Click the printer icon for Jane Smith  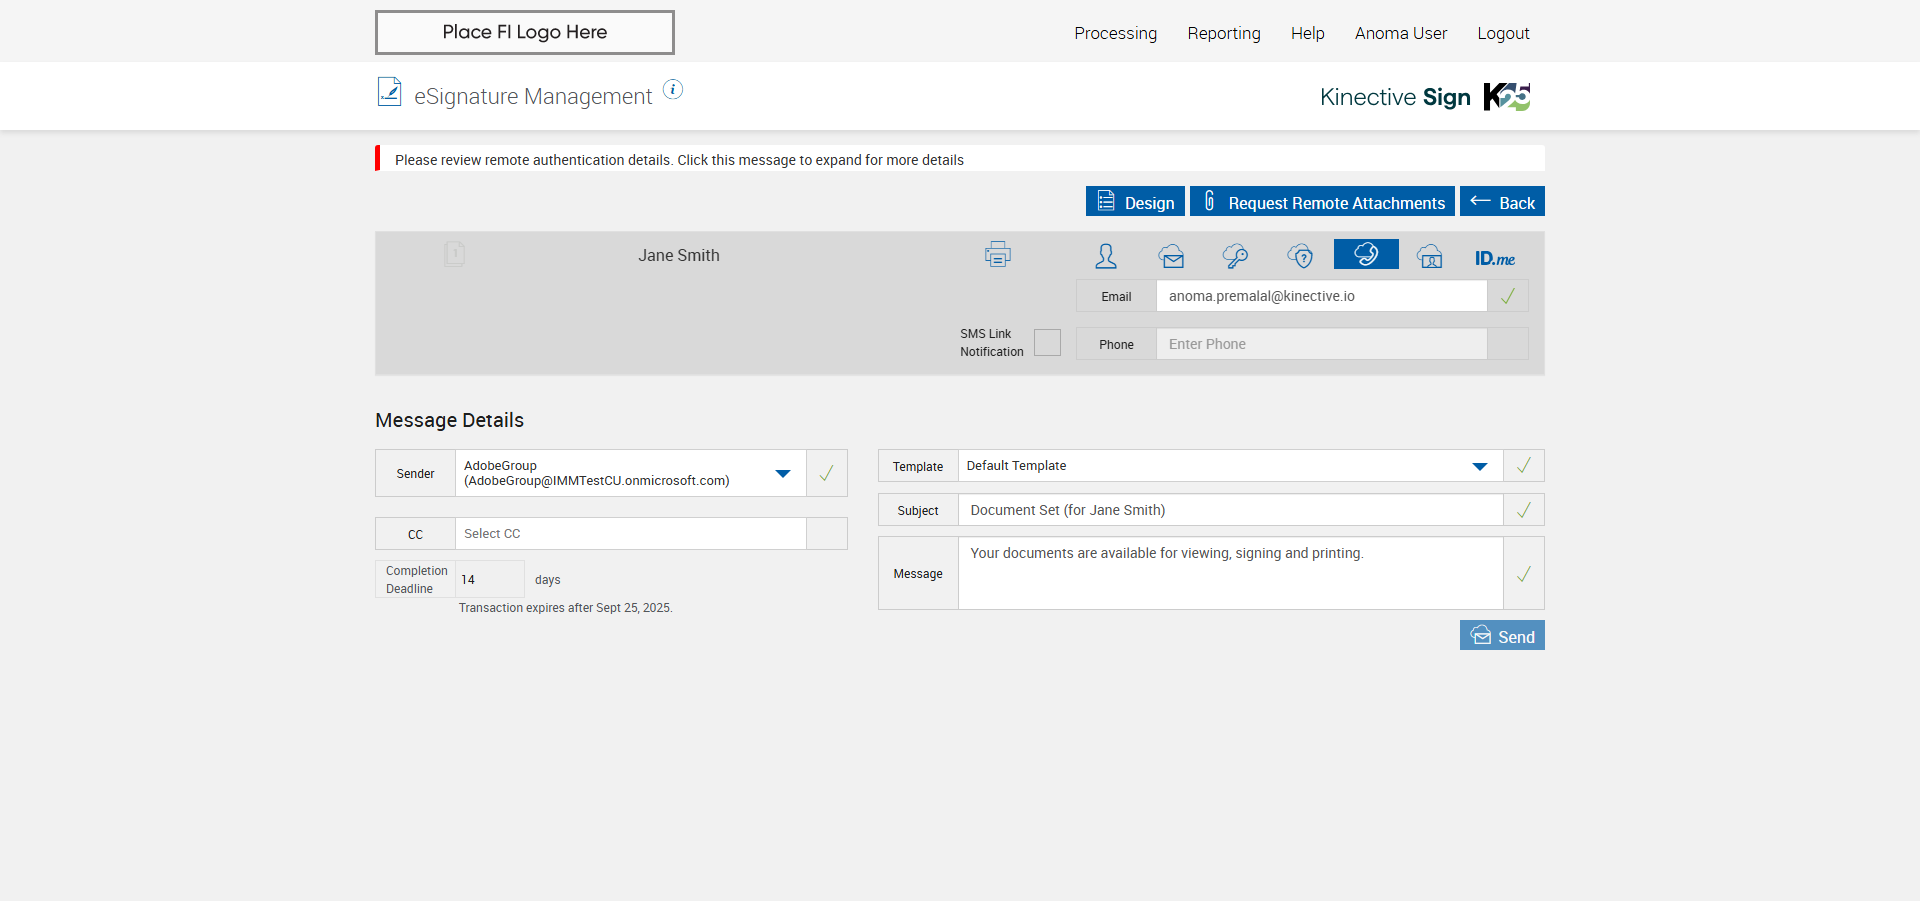click(x=997, y=254)
